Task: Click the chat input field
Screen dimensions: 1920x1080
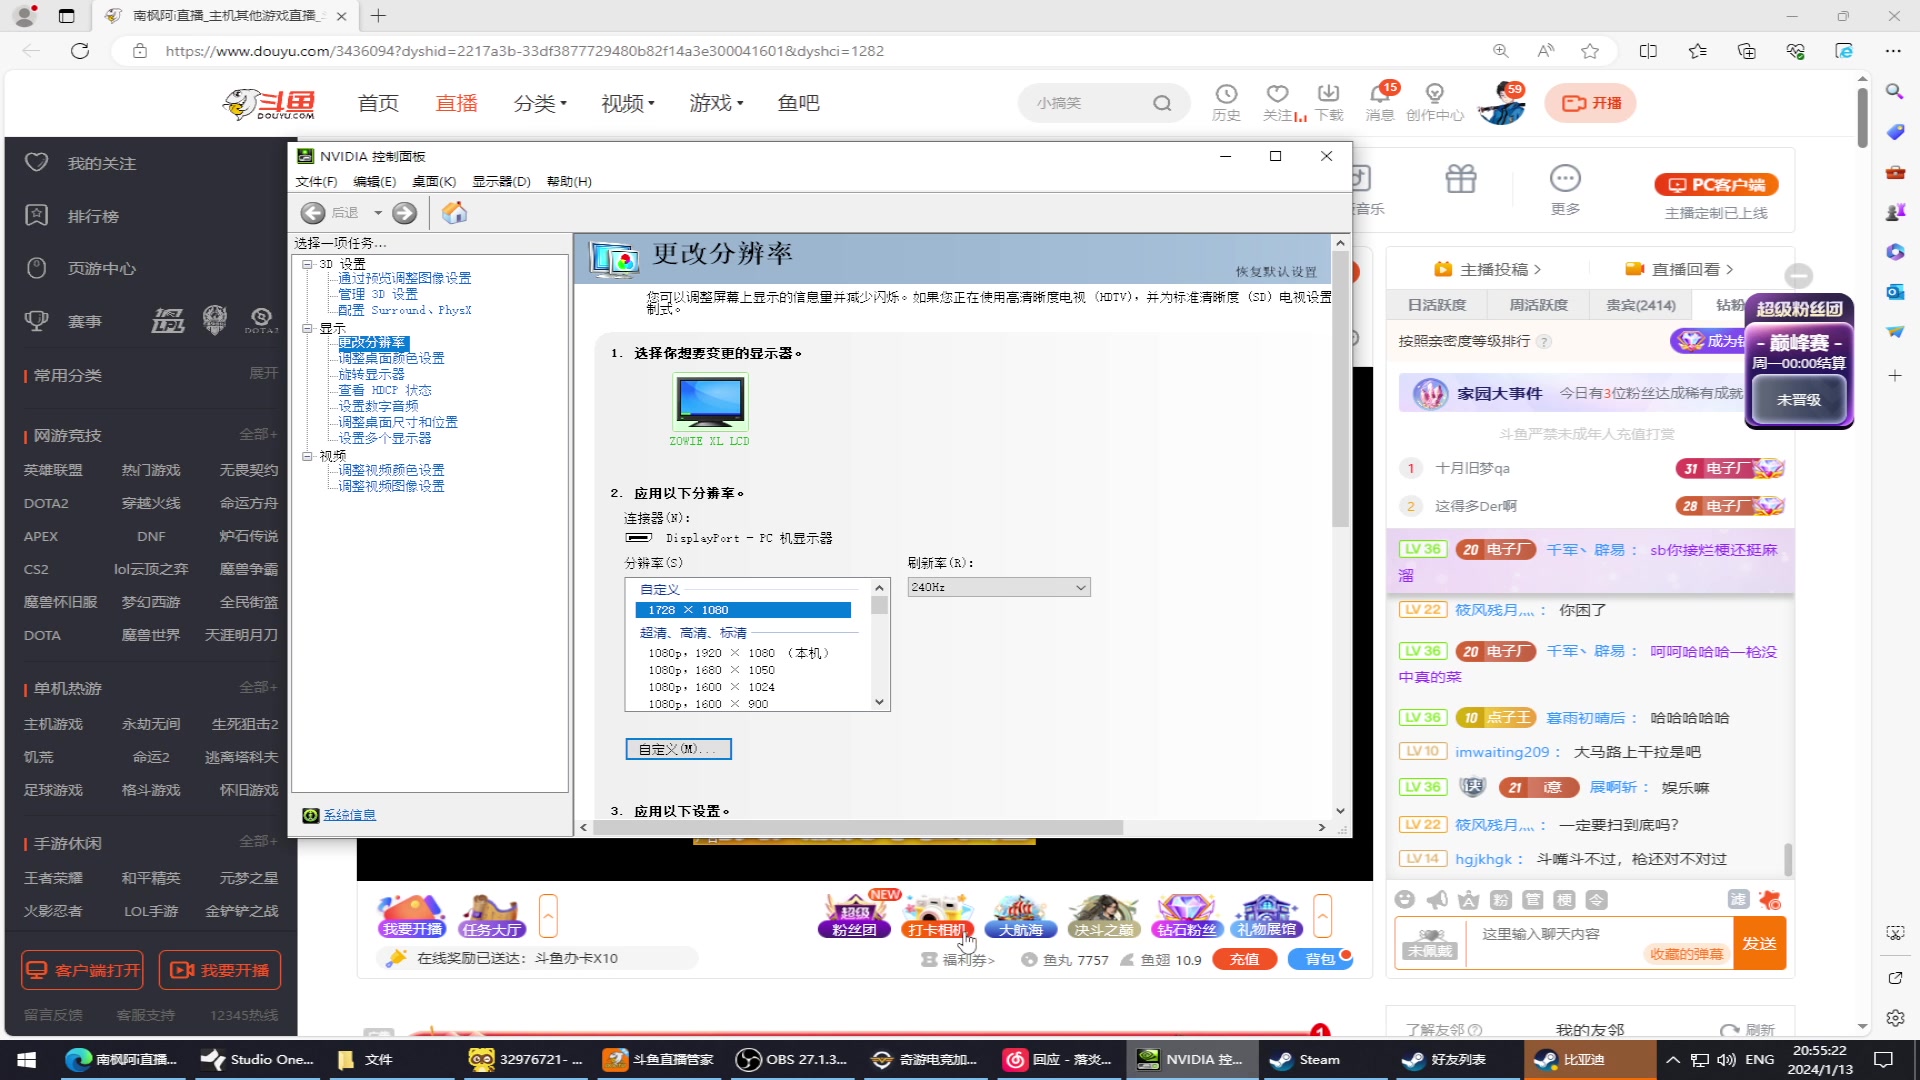Action: 1598,944
